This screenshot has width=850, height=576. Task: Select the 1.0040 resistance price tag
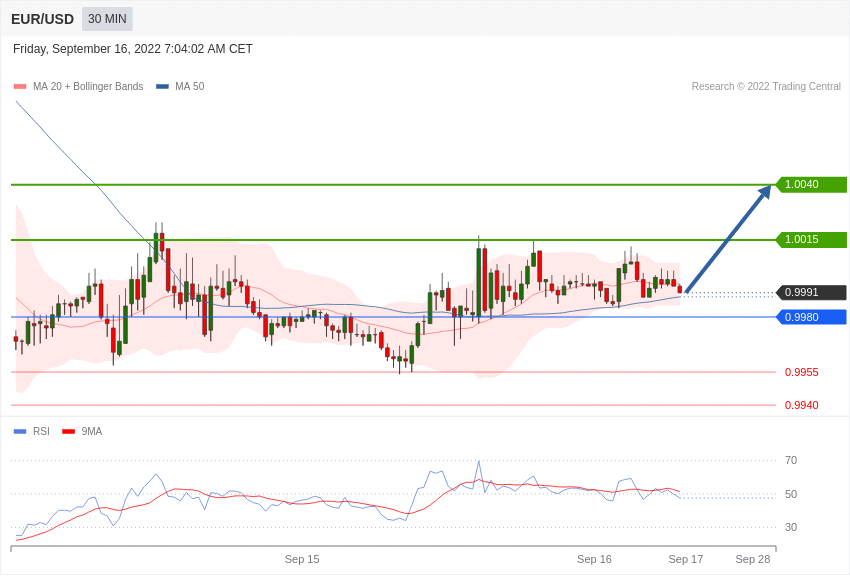click(x=812, y=185)
